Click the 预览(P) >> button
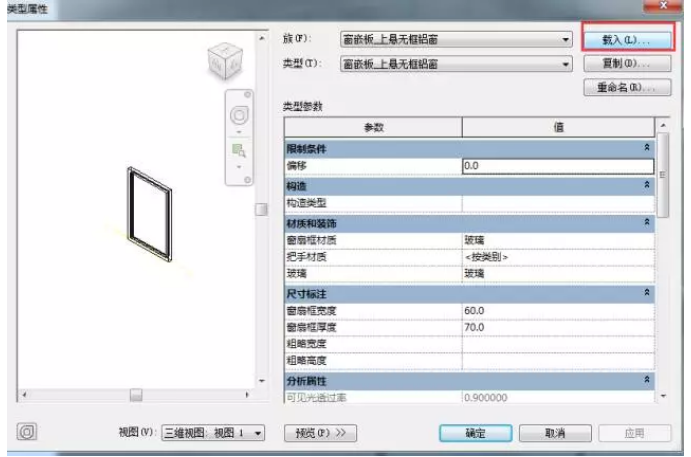The height and width of the screenshot is (457, 691). click(320, 433)
